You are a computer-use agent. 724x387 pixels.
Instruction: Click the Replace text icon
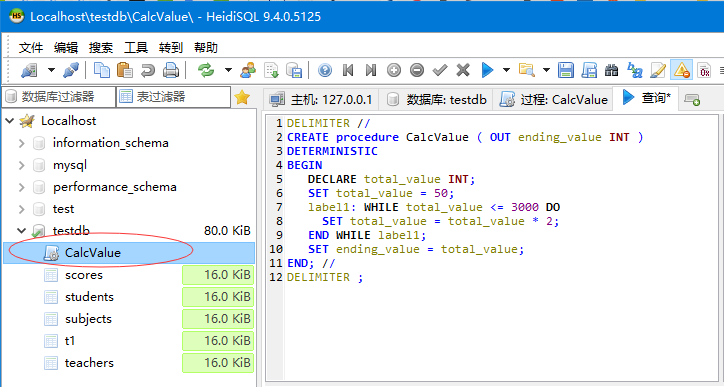(635, 70)
